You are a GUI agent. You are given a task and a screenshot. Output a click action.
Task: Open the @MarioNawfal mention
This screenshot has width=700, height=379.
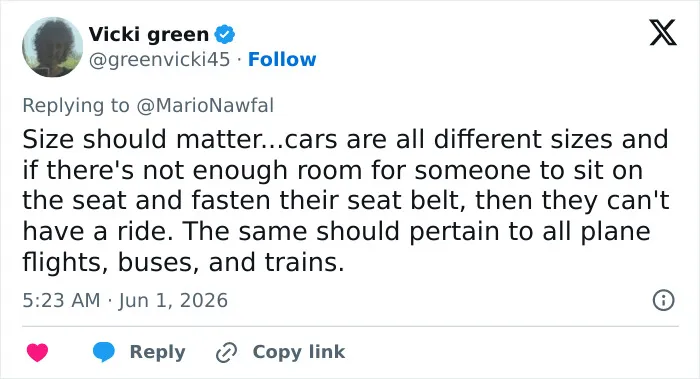click(x=205, y=106)
